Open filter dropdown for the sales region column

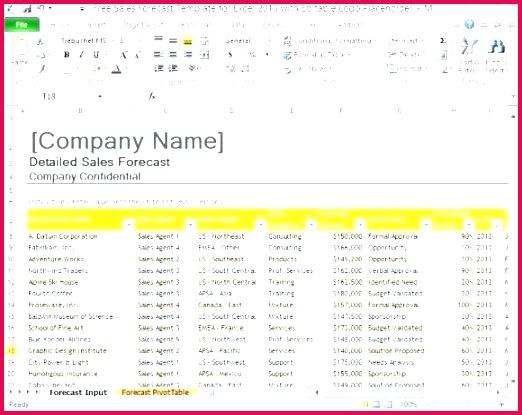[x=261, y=225]
